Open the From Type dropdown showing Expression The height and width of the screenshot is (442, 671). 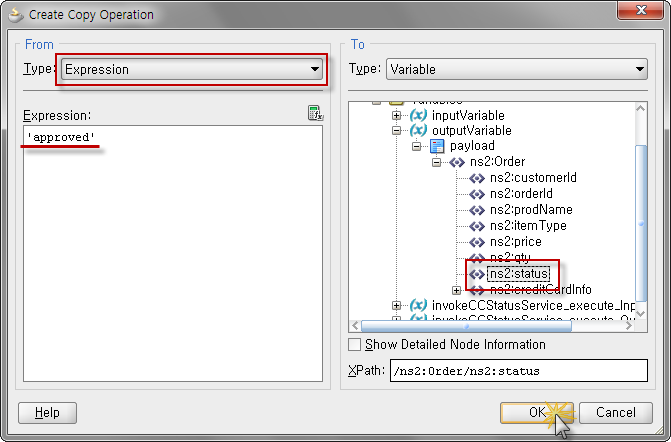[x=192, y=69]
